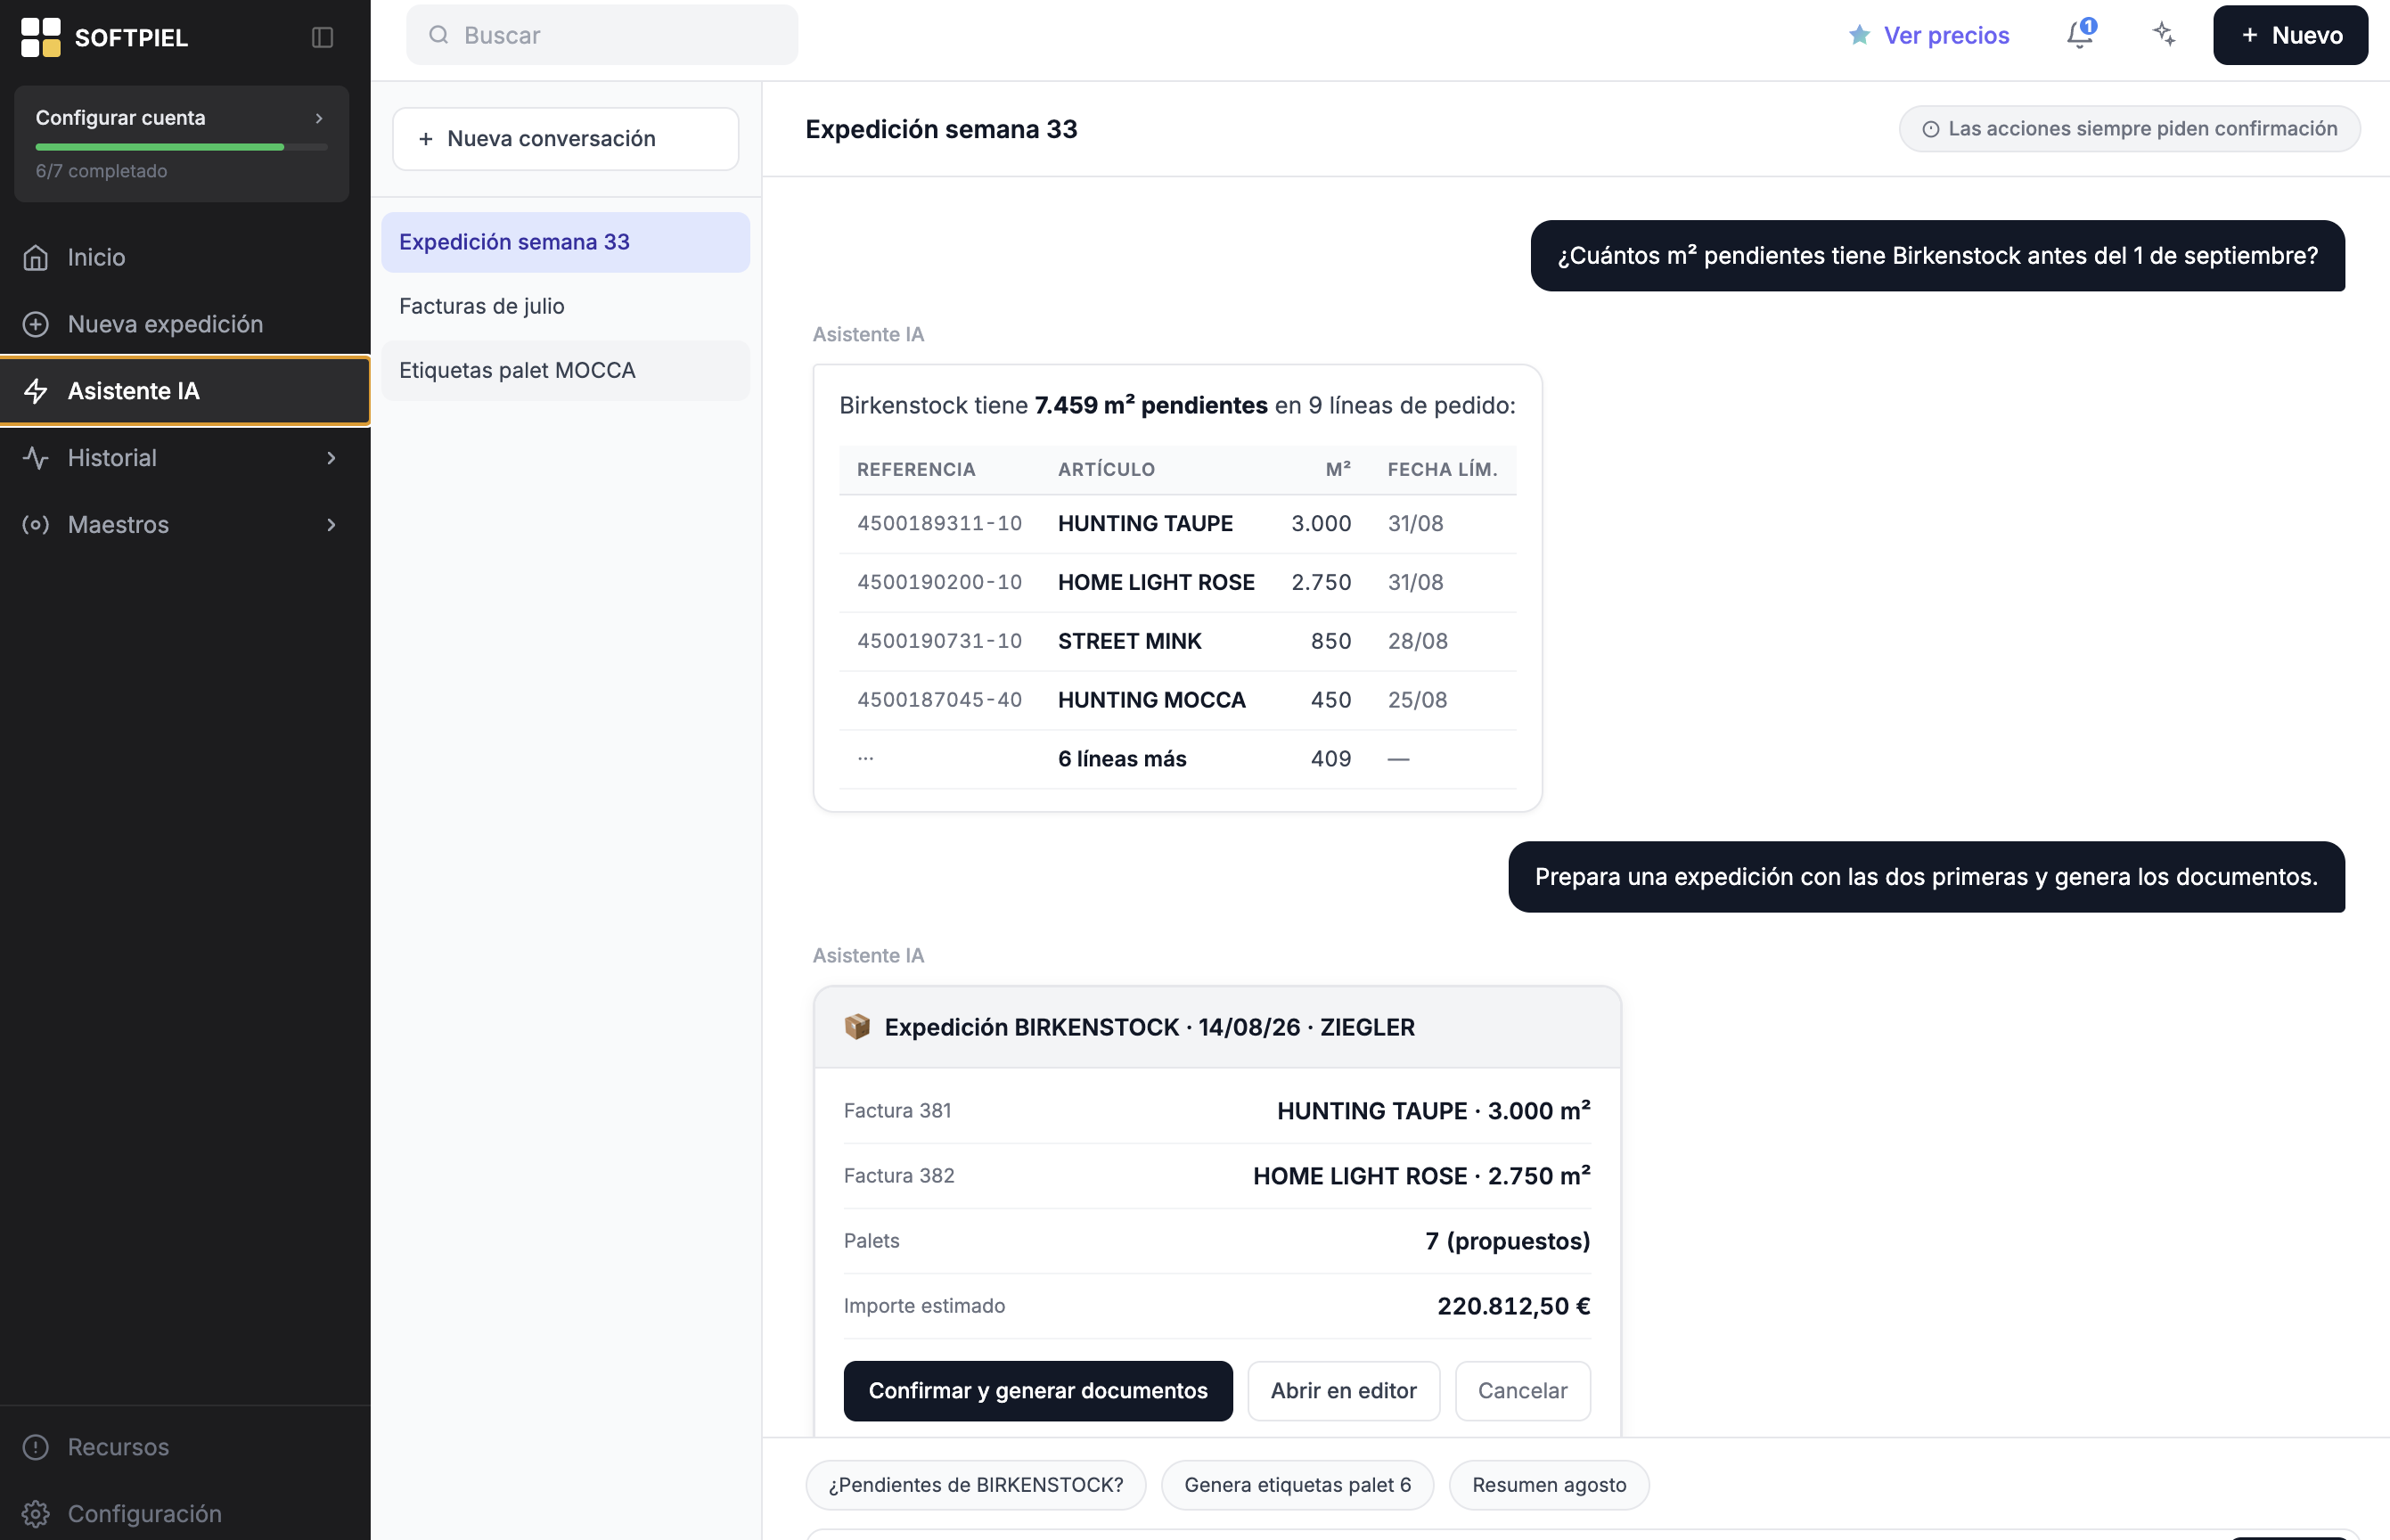
Task: Click the HOME LIGHT ROSE table row
Action: click(1177, 582)
